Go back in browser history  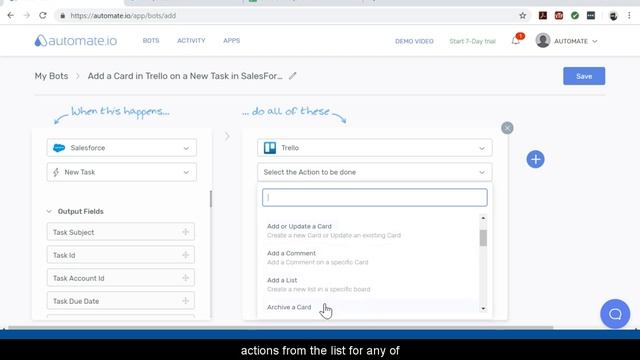(x=11, y=16)
